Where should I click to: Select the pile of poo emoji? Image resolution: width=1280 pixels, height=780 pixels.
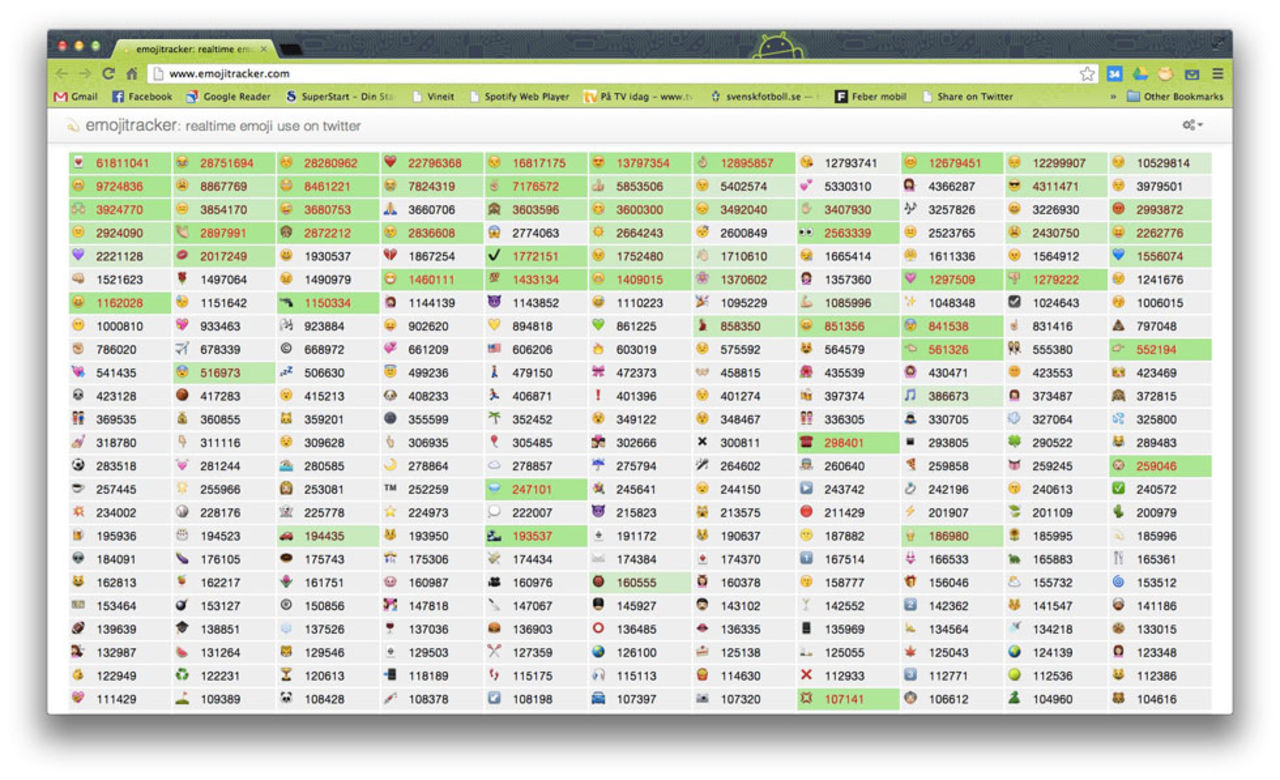pyautogui.click(x=1118, y=326)
